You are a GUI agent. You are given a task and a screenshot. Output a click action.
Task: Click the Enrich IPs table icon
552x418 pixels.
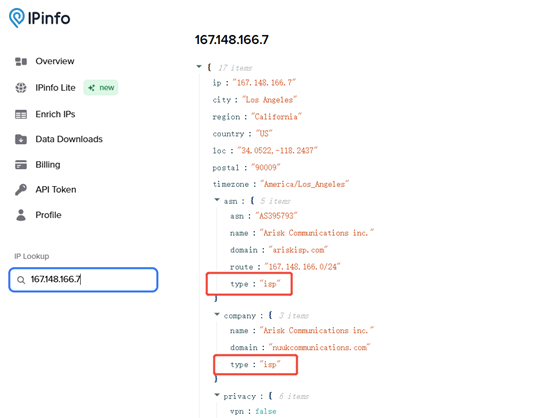click(x=21, y=114)
